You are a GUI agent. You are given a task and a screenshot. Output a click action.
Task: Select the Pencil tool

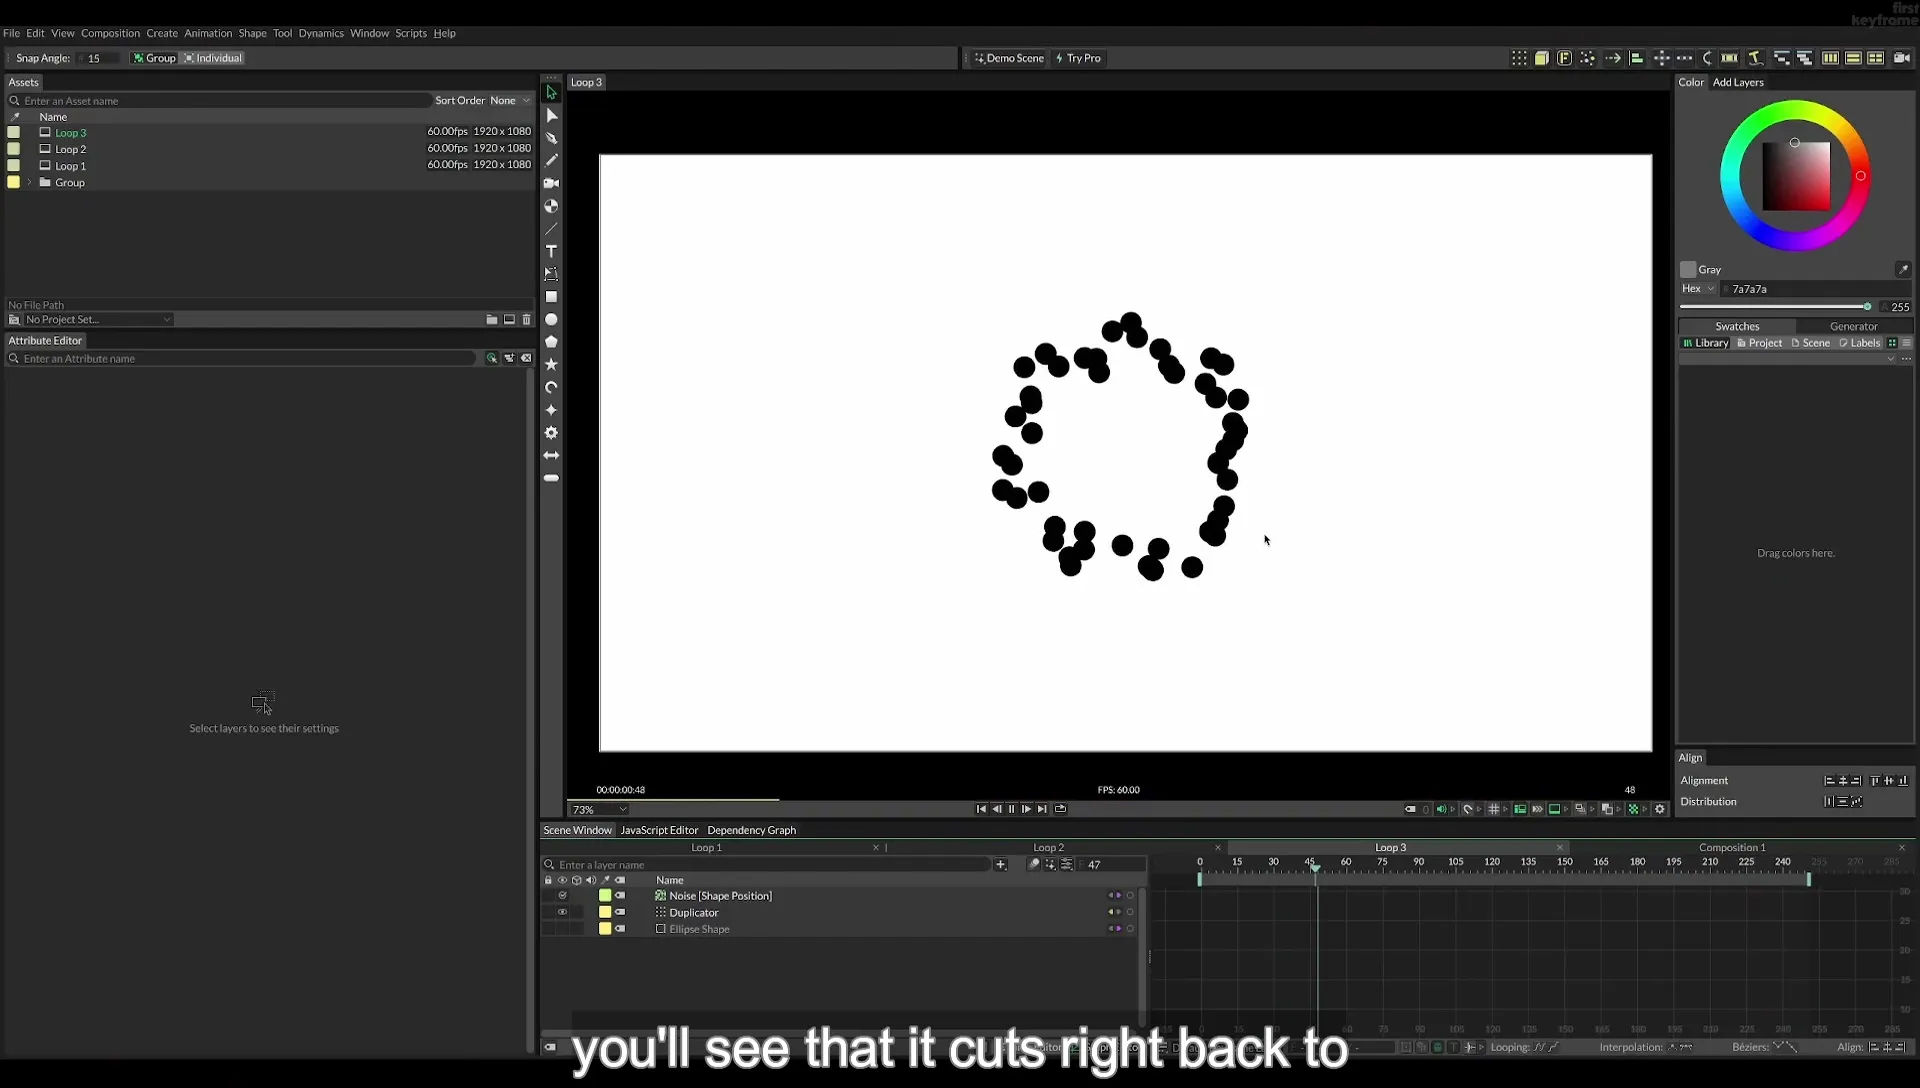coord(551,160)
